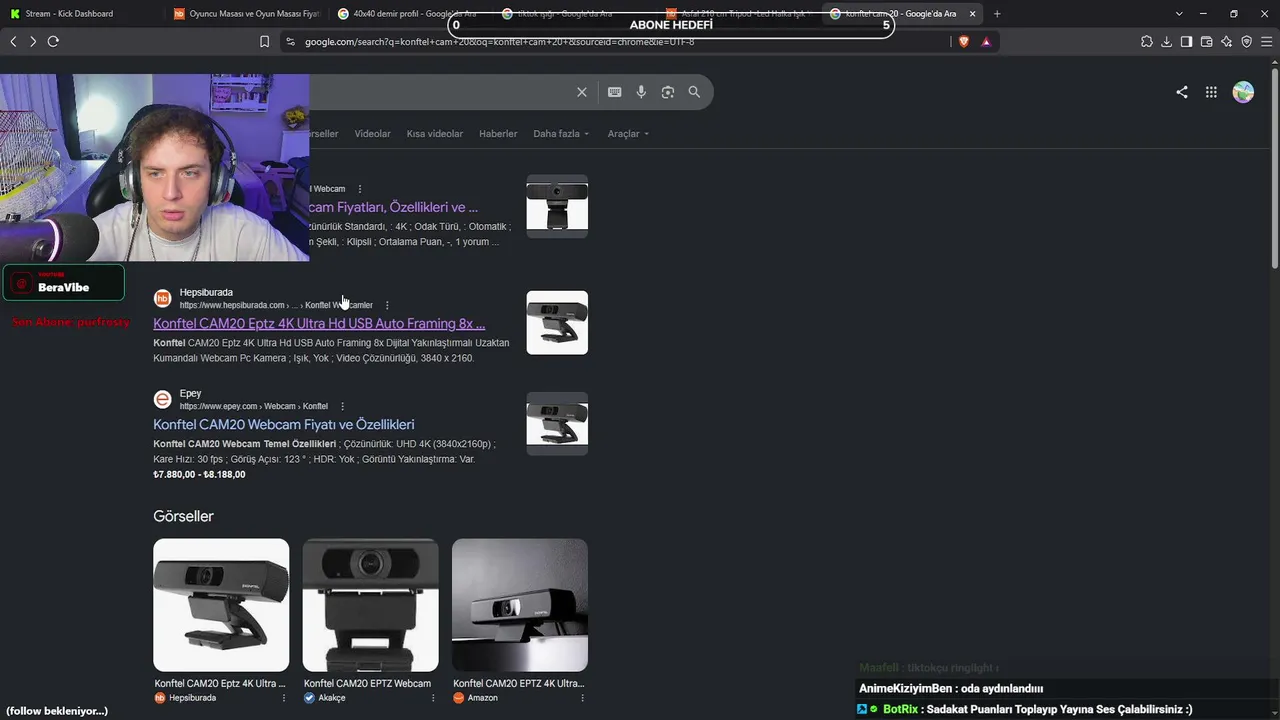Submit search with the magnifier icon
This screenshot has width=1280, height=720.
click(694, 92)
